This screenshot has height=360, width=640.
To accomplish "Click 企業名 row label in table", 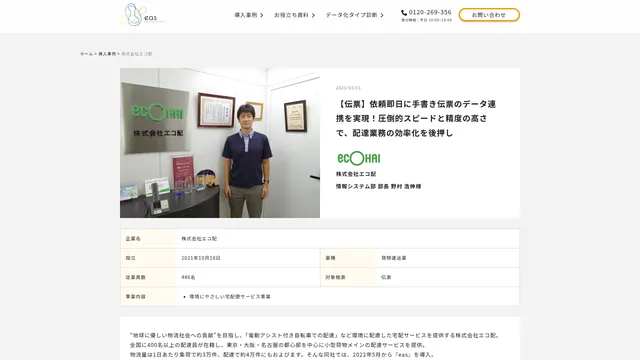I will 133,239.
